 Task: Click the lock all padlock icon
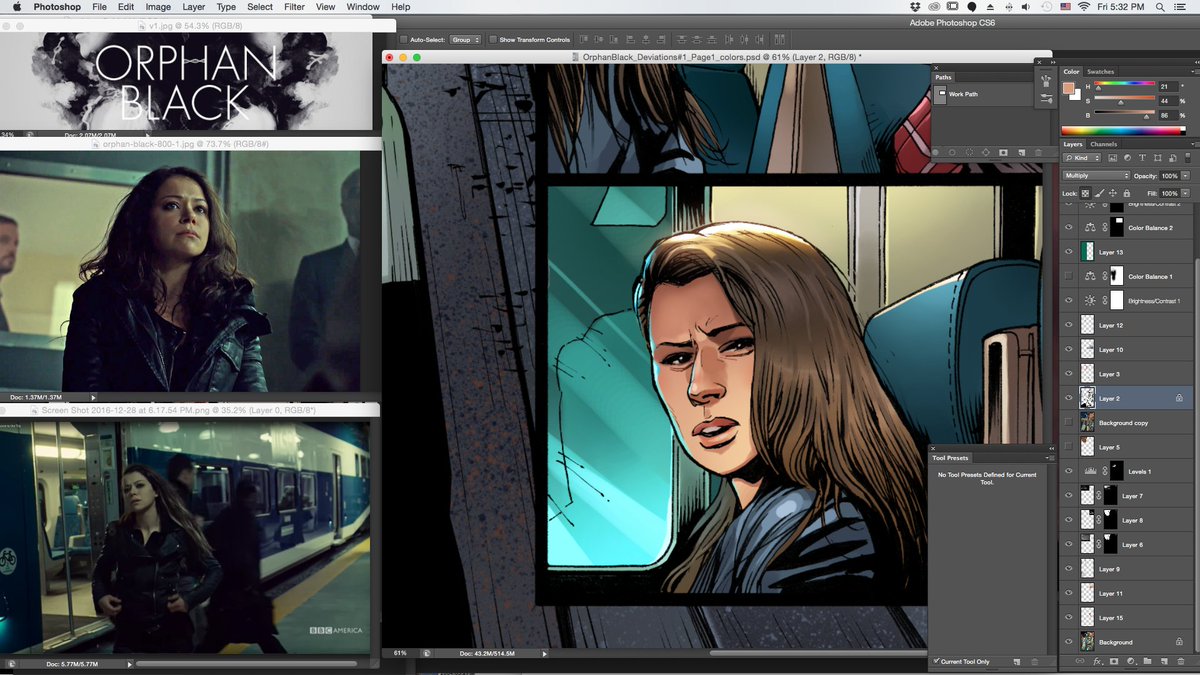(1127, 193)
